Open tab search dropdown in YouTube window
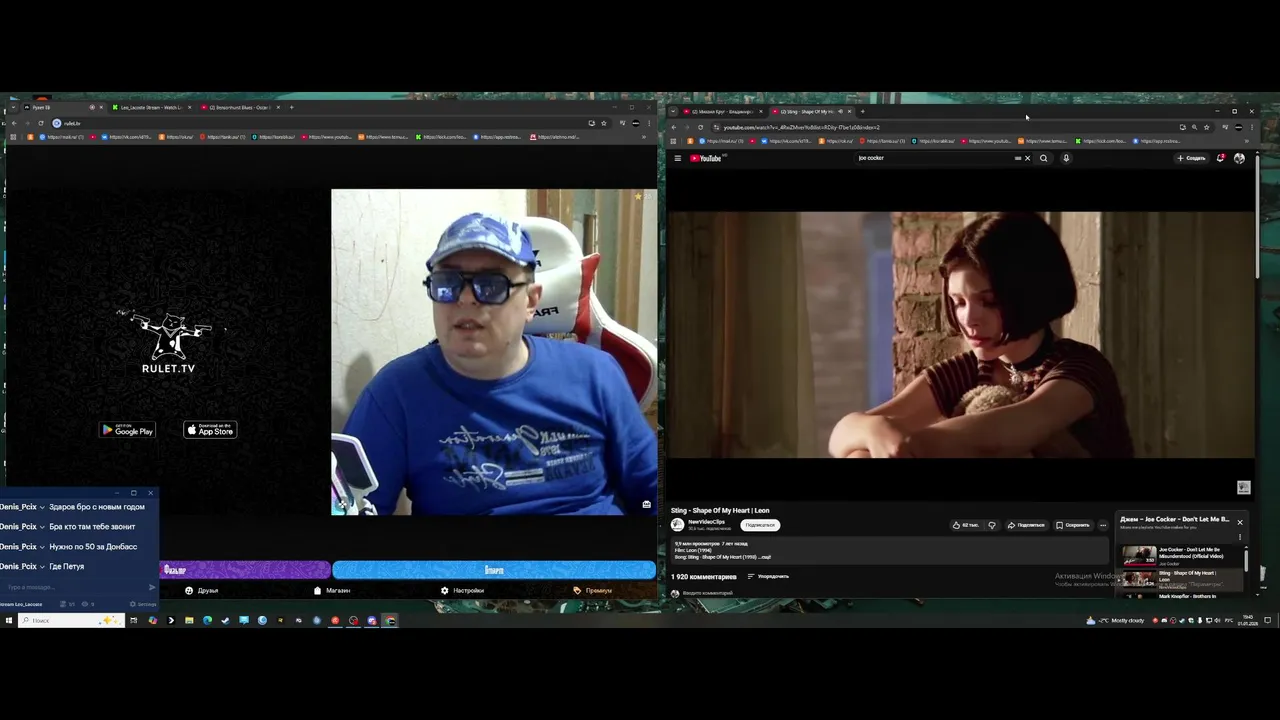The width and height of the screenshot is (1280, 720). (x=673, y=112)
